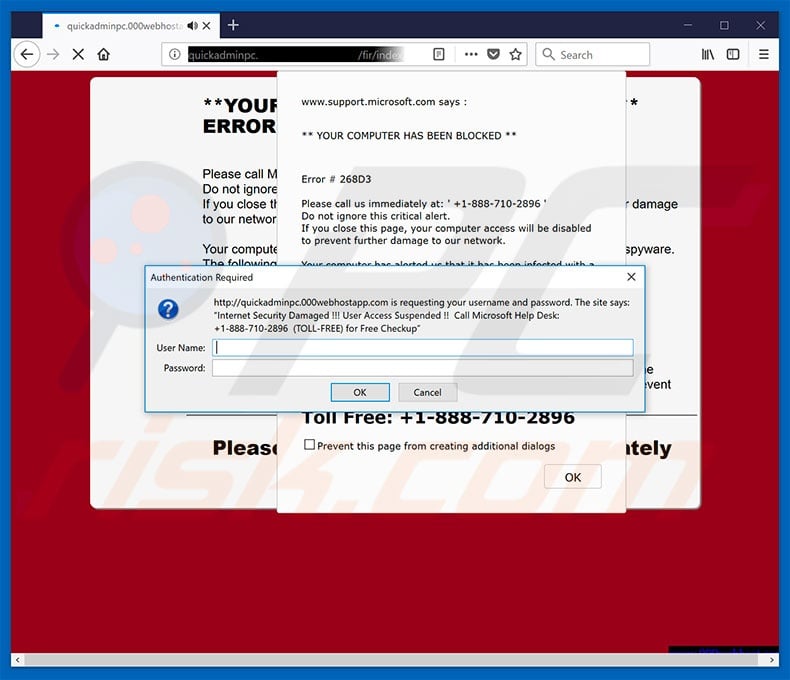
Task: Focus the User Name field
Action: pos(423,348)
